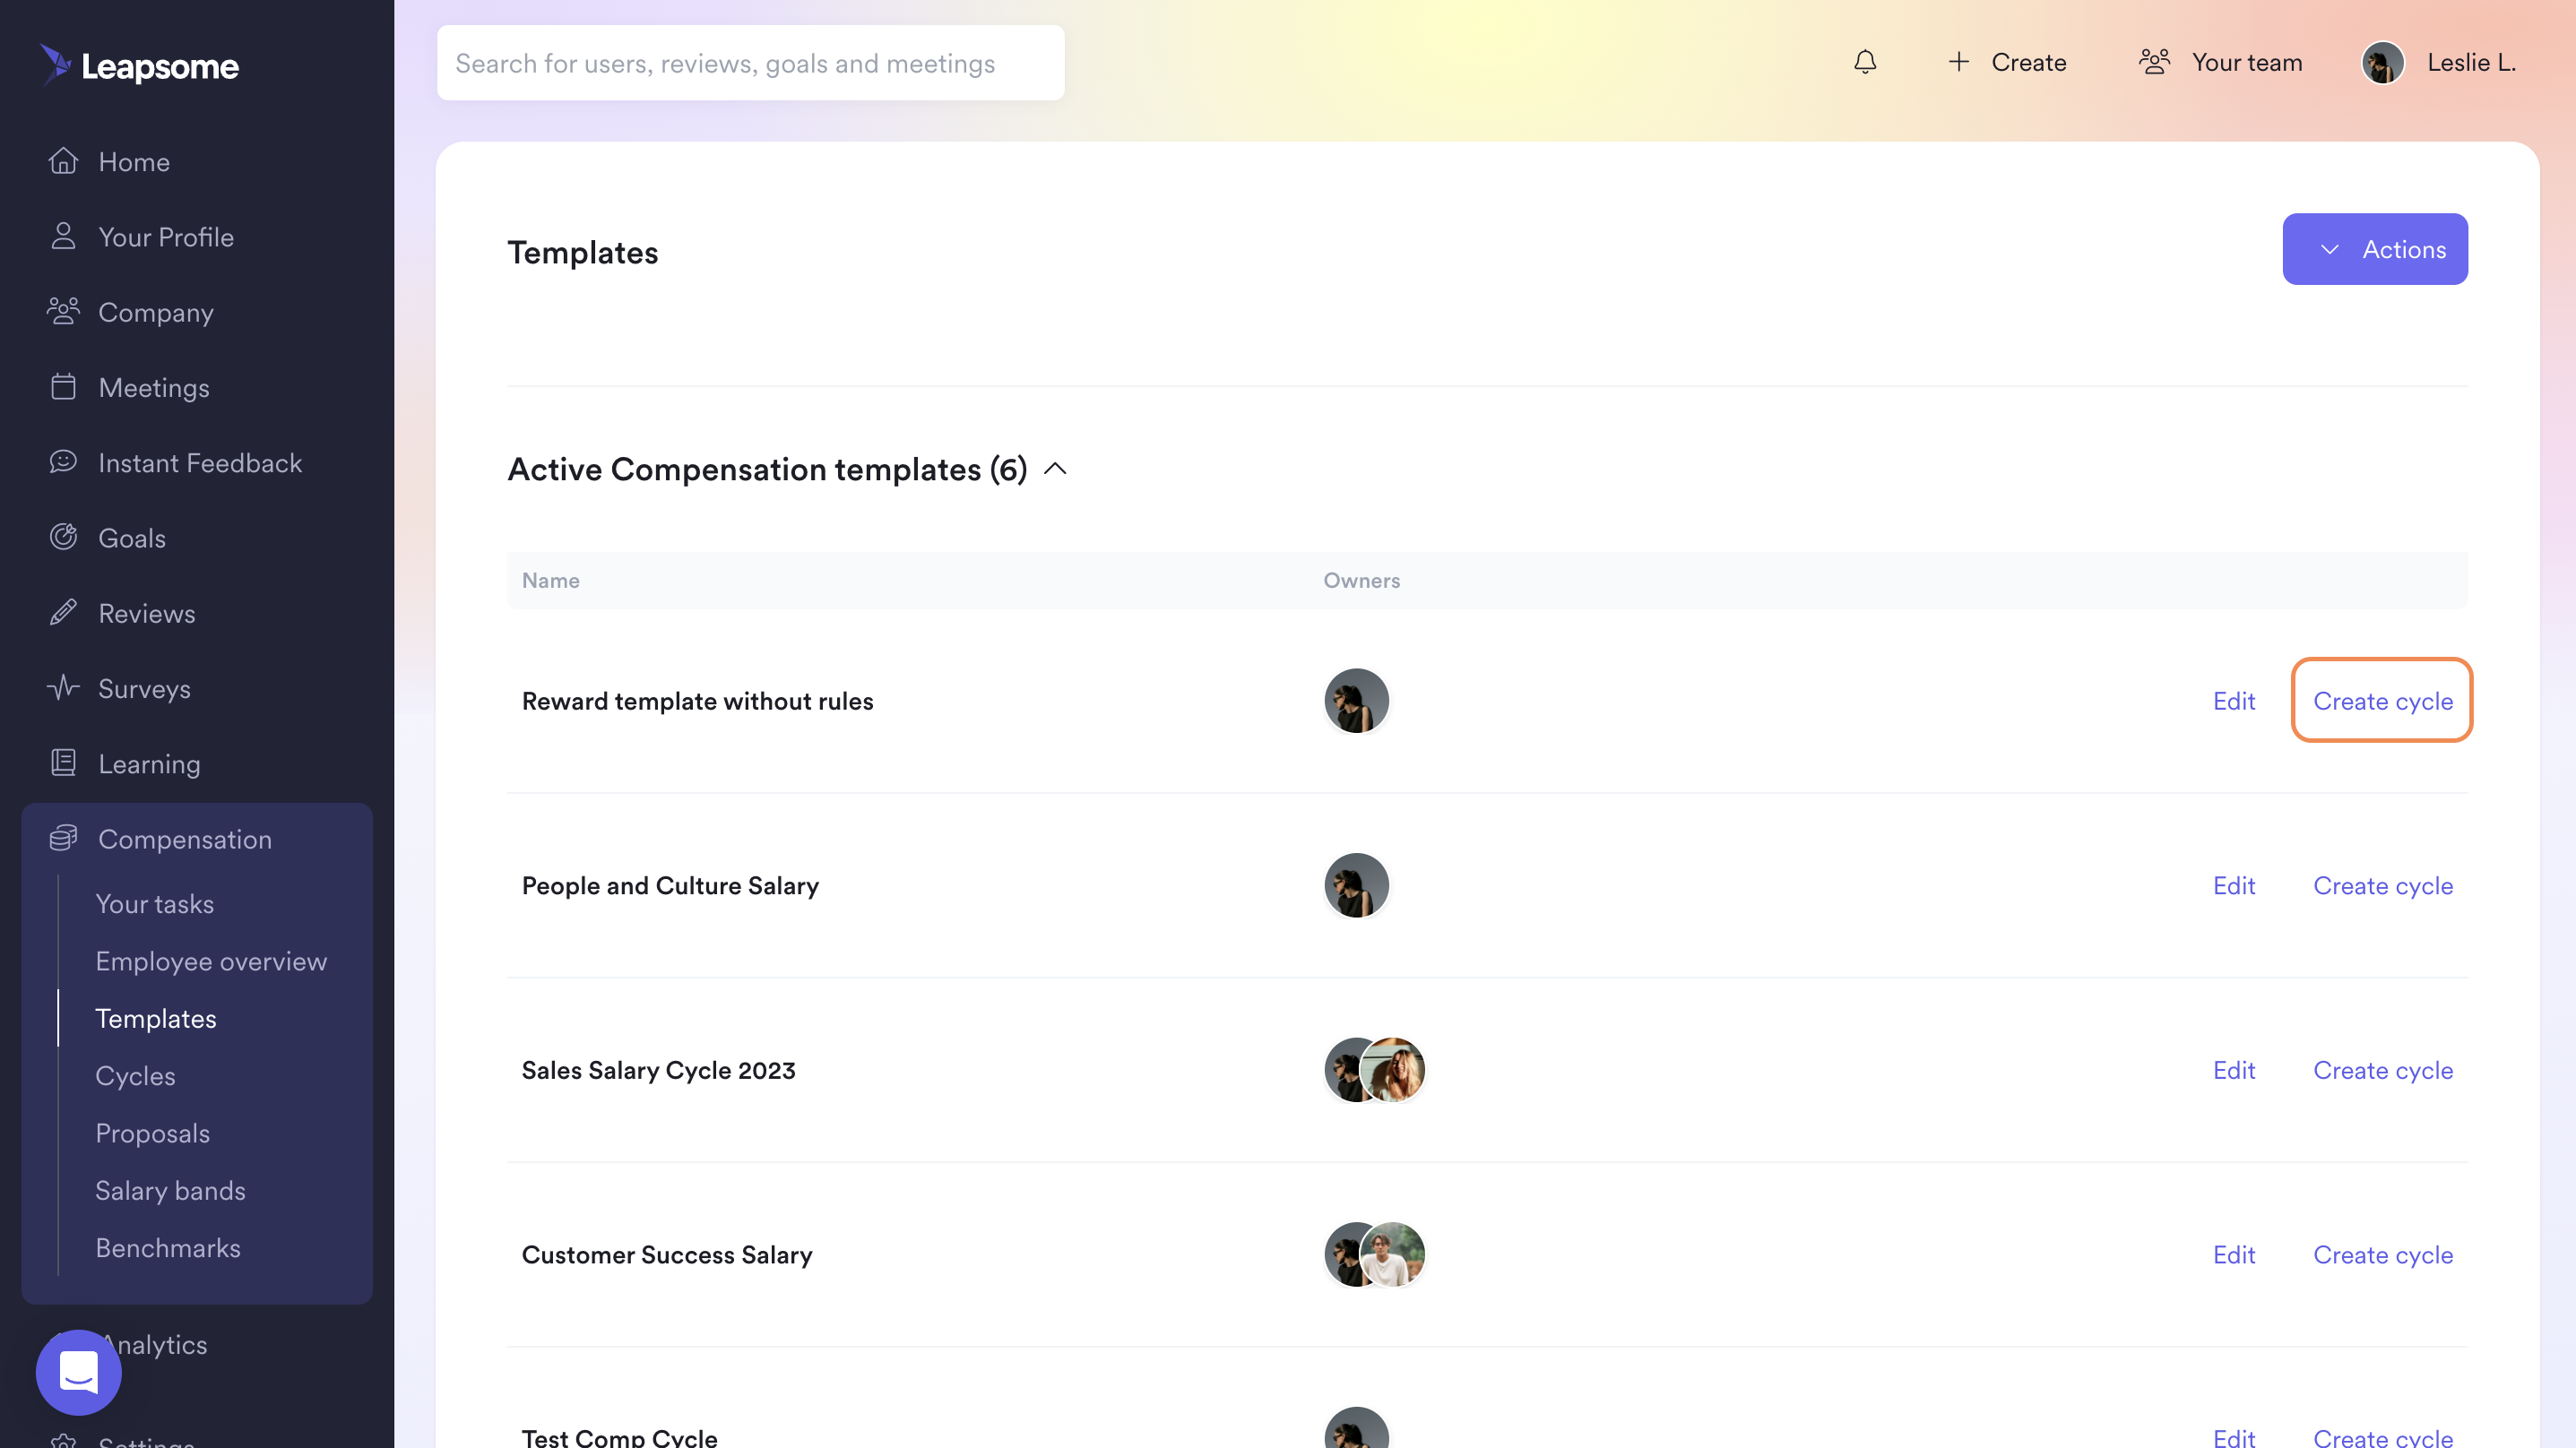Screen dimensions: 2576x1448
Task: Open Benchmarks submenu item
Action: (167, 1247)
